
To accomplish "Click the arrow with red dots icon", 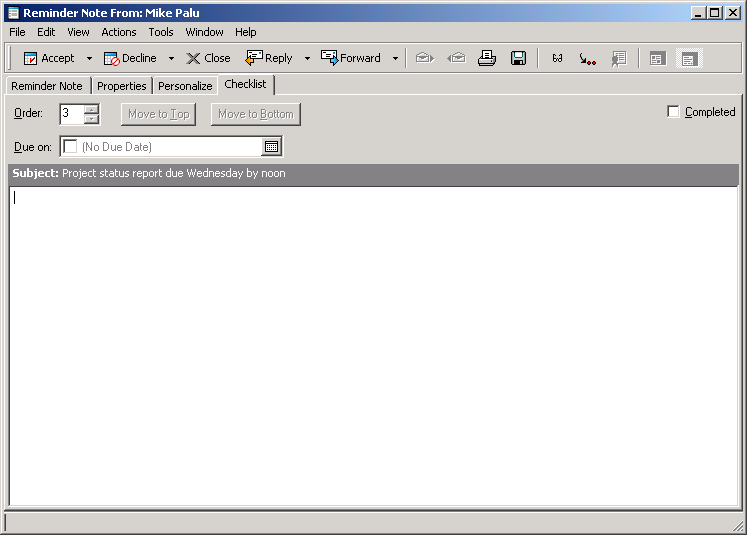I will point(587,59).
